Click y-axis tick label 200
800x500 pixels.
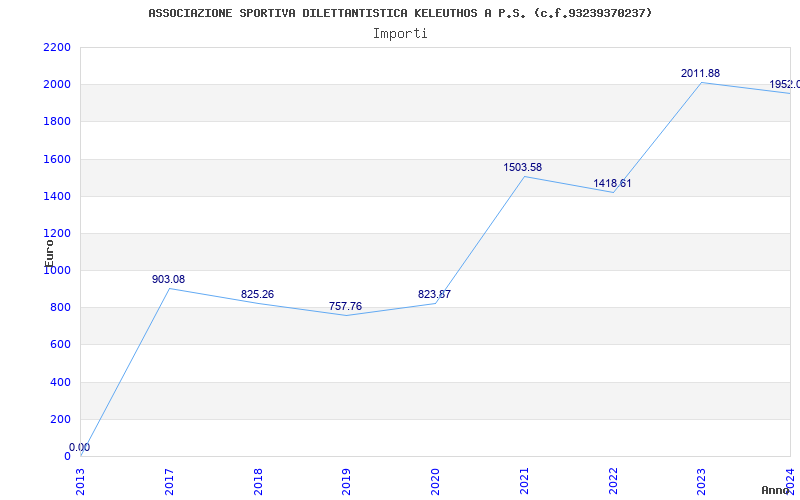pos(61,419)
